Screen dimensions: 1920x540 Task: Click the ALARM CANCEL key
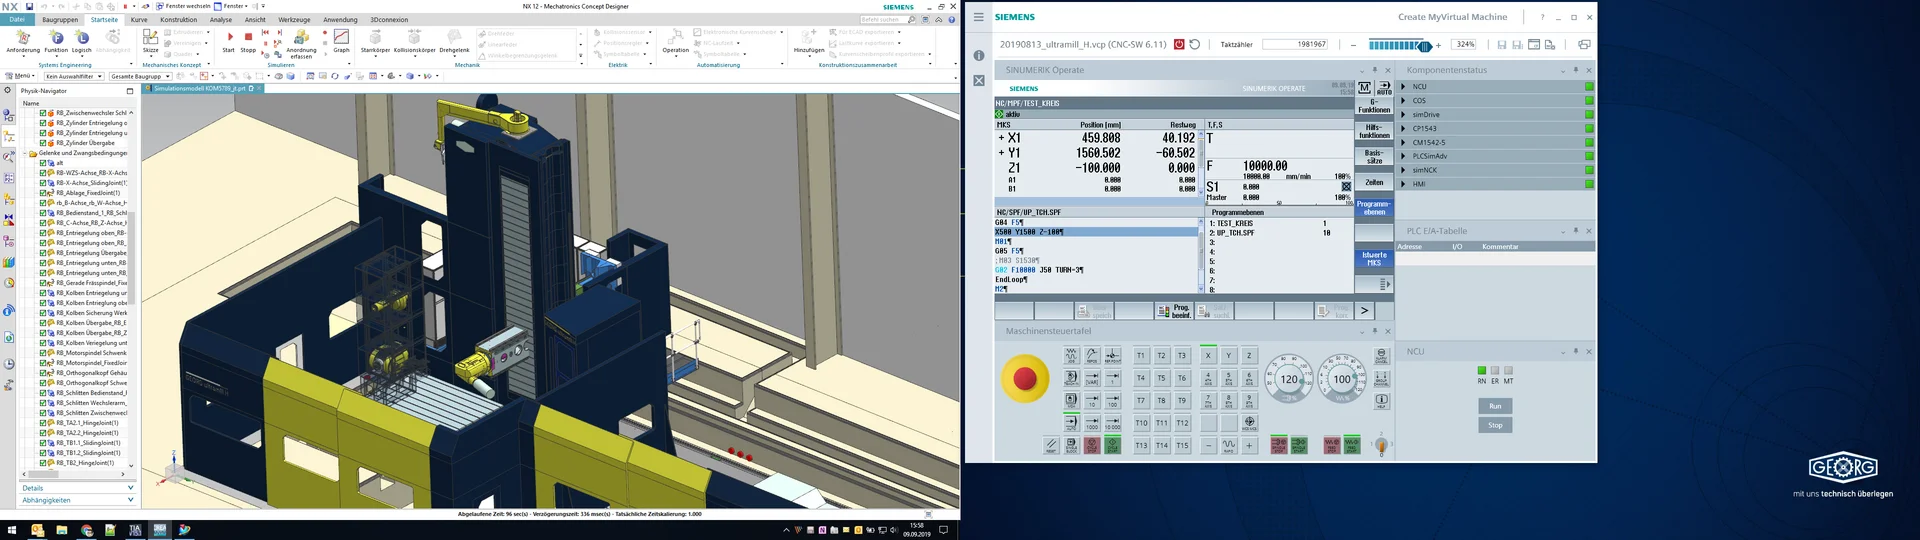1381,356
